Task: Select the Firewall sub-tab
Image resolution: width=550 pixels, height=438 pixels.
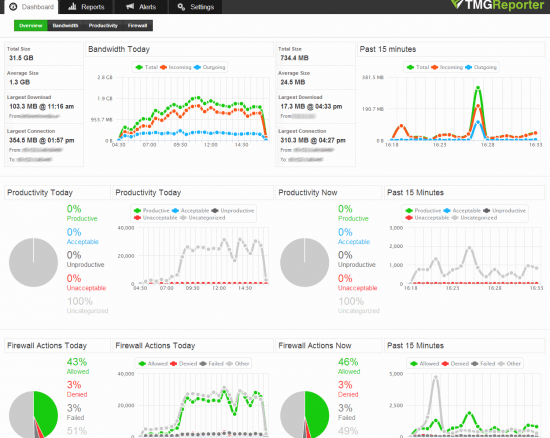Action: tap(138, 26)
